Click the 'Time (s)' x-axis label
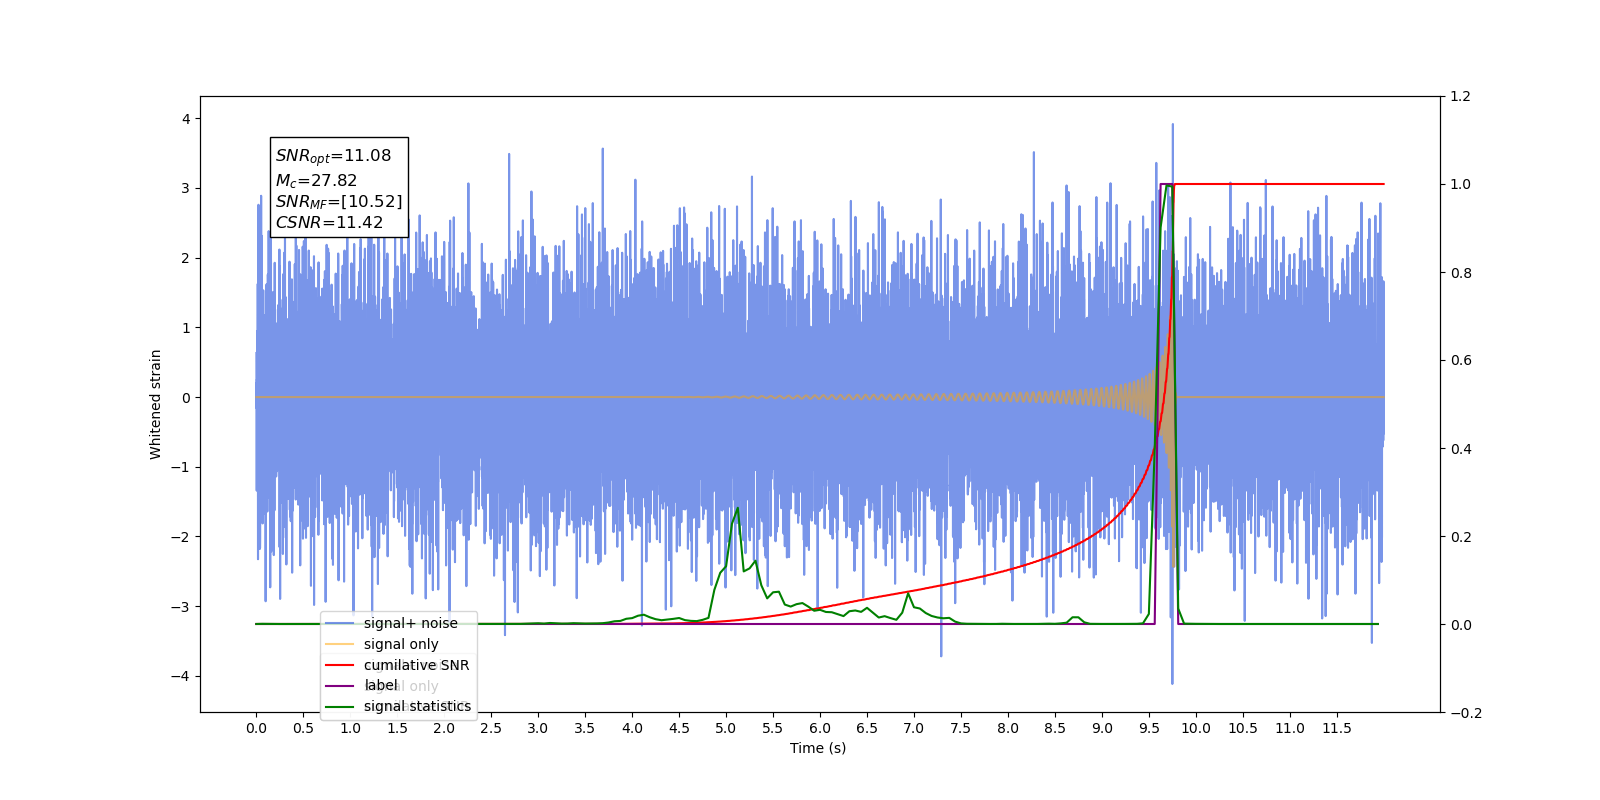The image size is (1600, 800). tap(818, 748)
